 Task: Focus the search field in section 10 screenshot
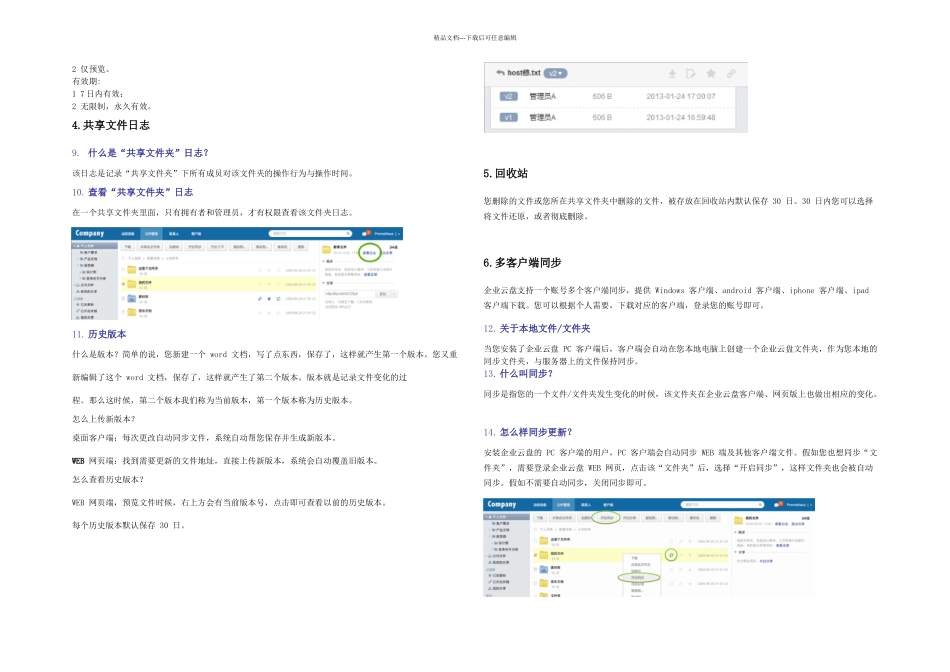click(x=310, y=233)
